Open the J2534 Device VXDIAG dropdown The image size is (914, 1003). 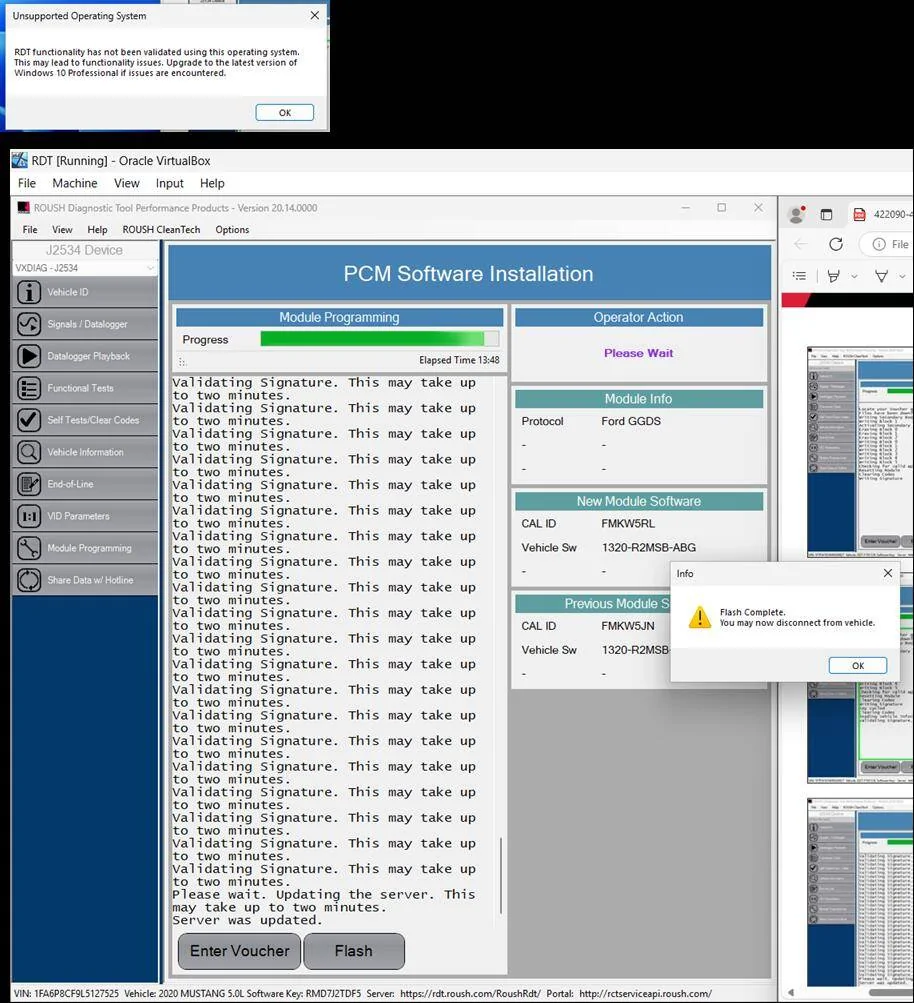(x=84, y=268)
